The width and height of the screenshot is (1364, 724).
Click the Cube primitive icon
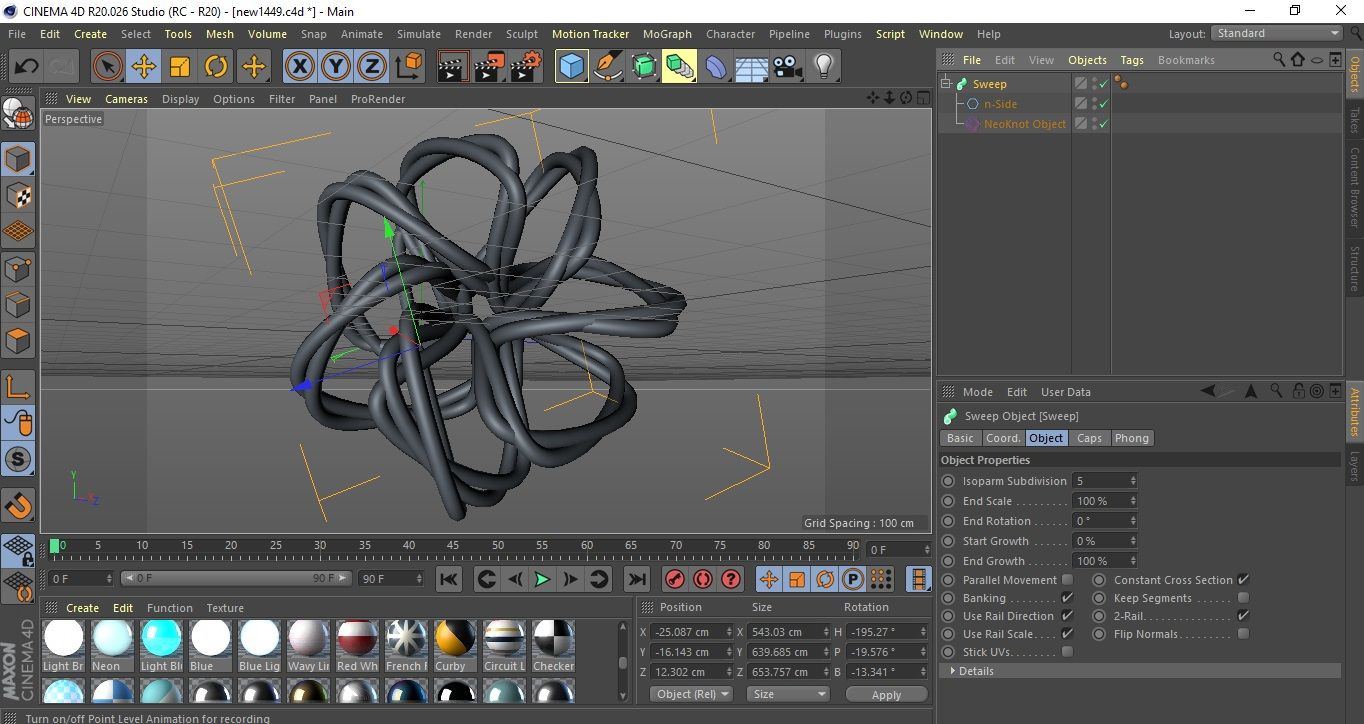(571, 67)
